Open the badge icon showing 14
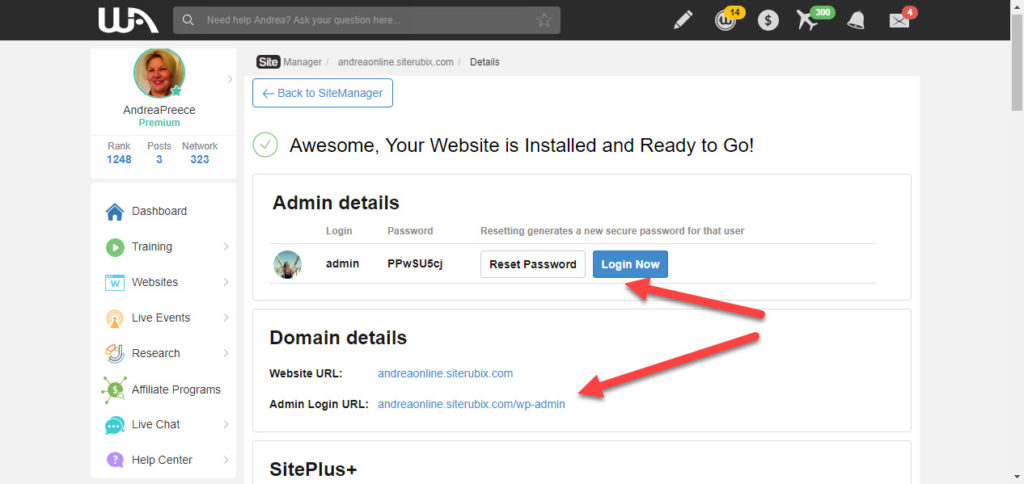This screenshot has height=484, width=1024. click(728, 19)
